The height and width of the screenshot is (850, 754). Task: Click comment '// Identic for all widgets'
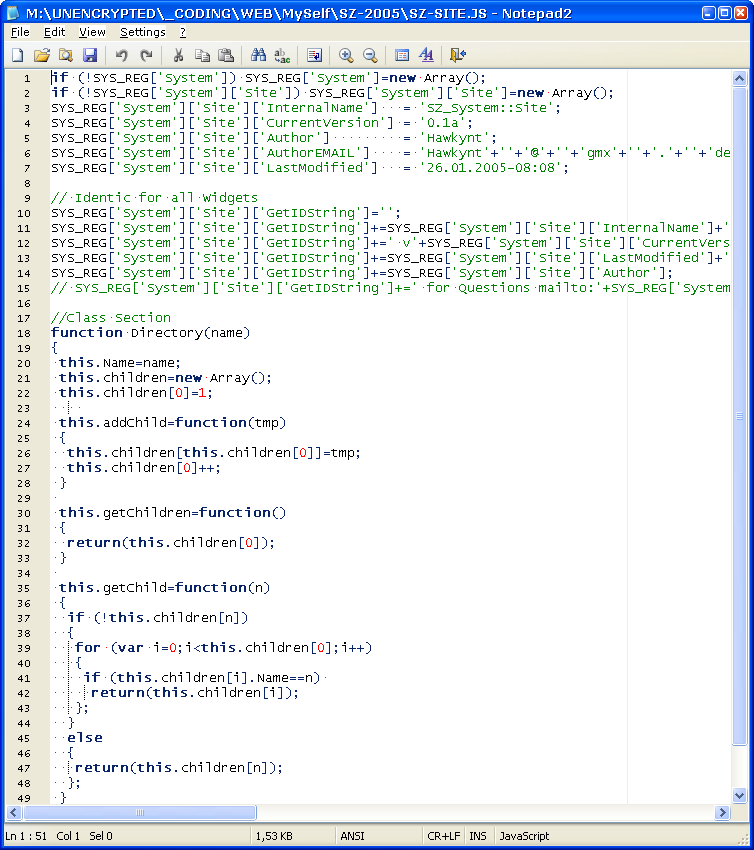pyautogui.click(x=154, y=198)
